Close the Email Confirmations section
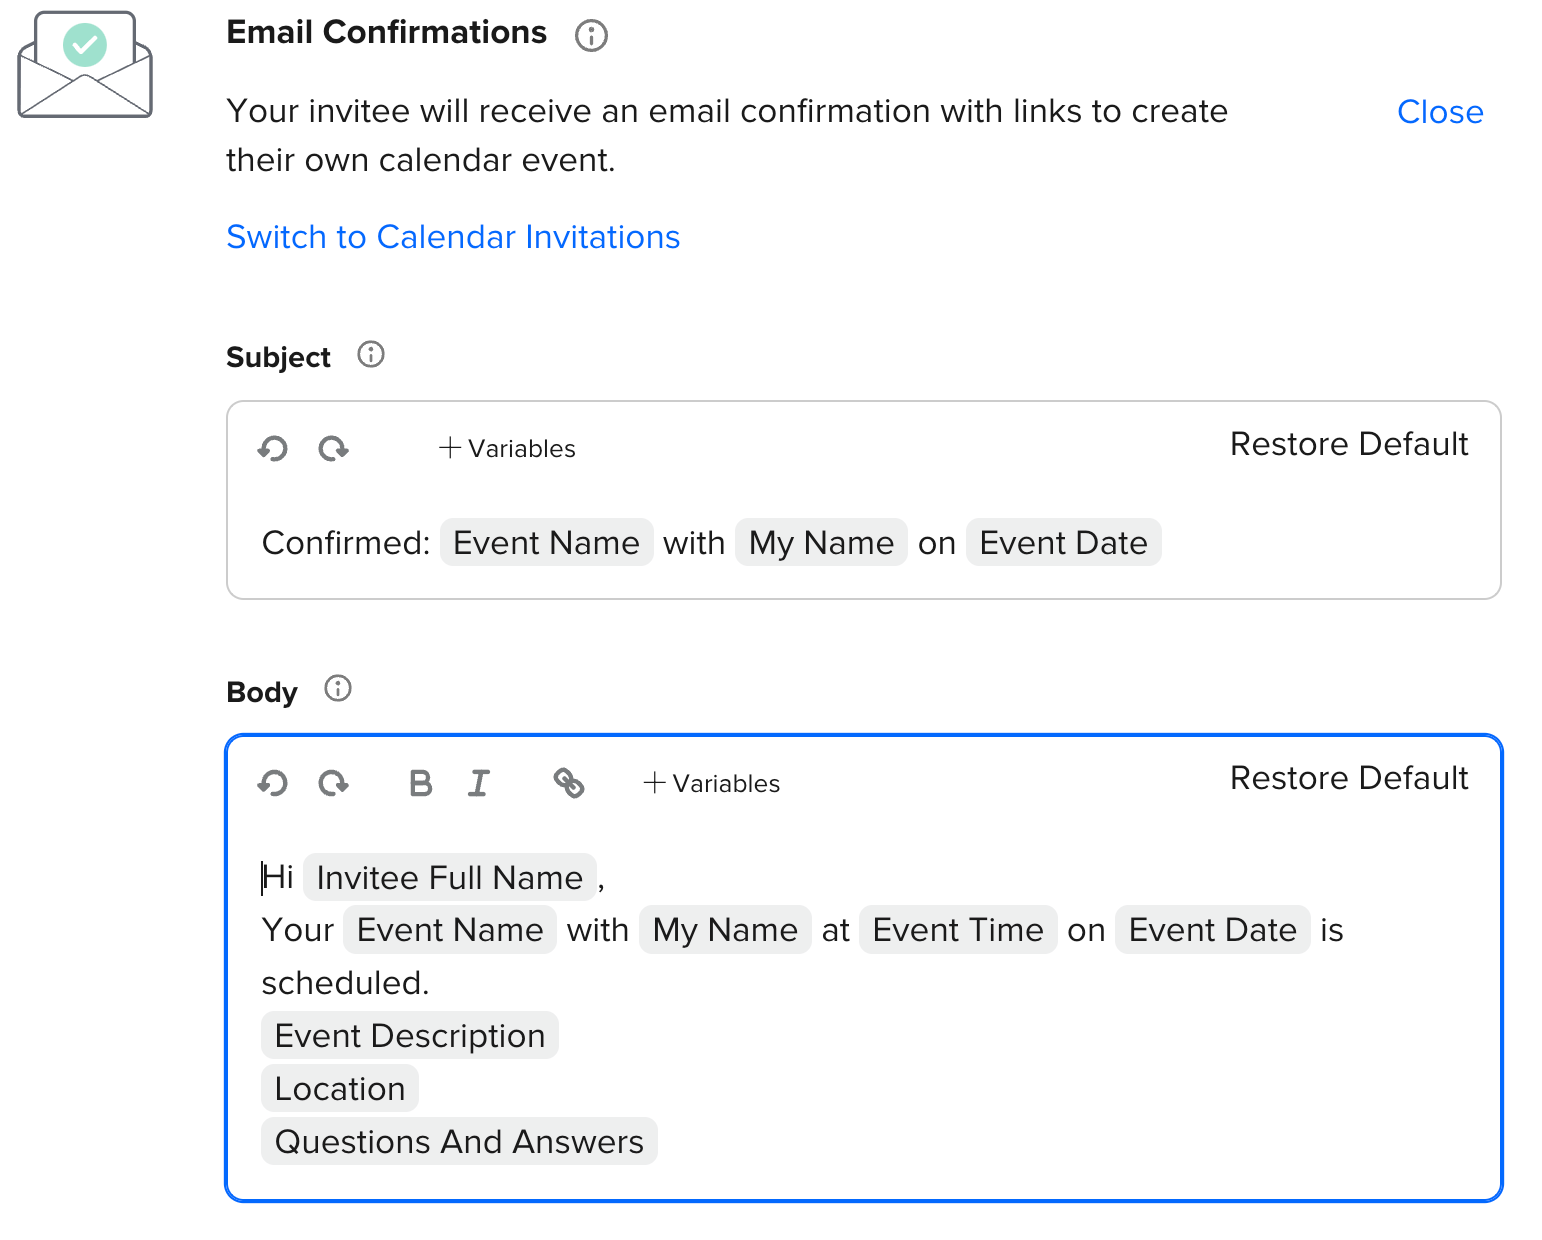This screenshot has height=1240, width=1542. click(x=1439, y=112)
